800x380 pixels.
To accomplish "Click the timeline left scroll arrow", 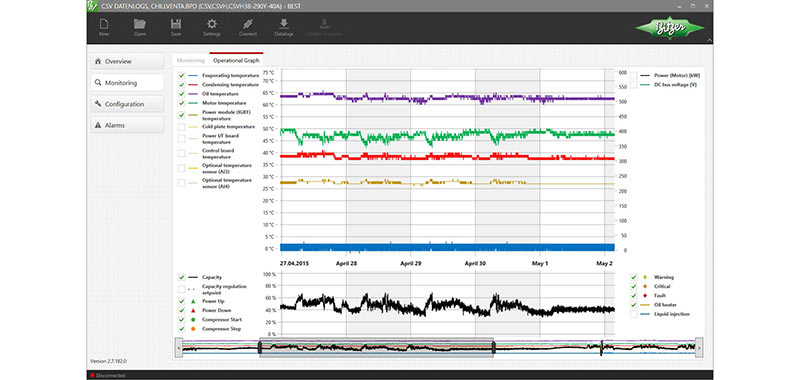I will tap(178, 348).
